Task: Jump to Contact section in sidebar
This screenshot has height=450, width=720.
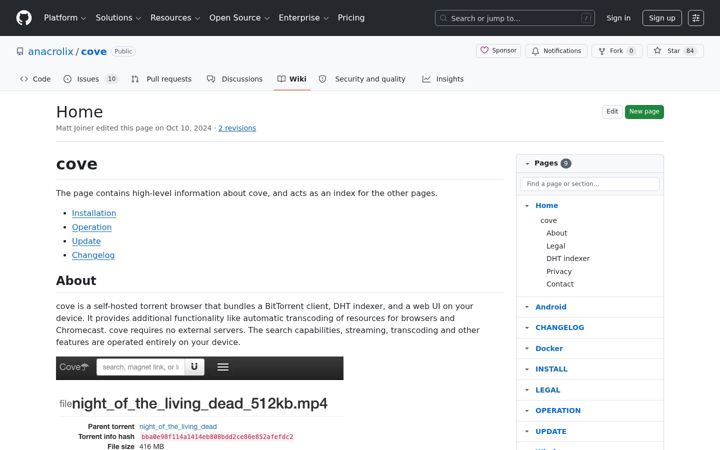Action: pos(560,284)
